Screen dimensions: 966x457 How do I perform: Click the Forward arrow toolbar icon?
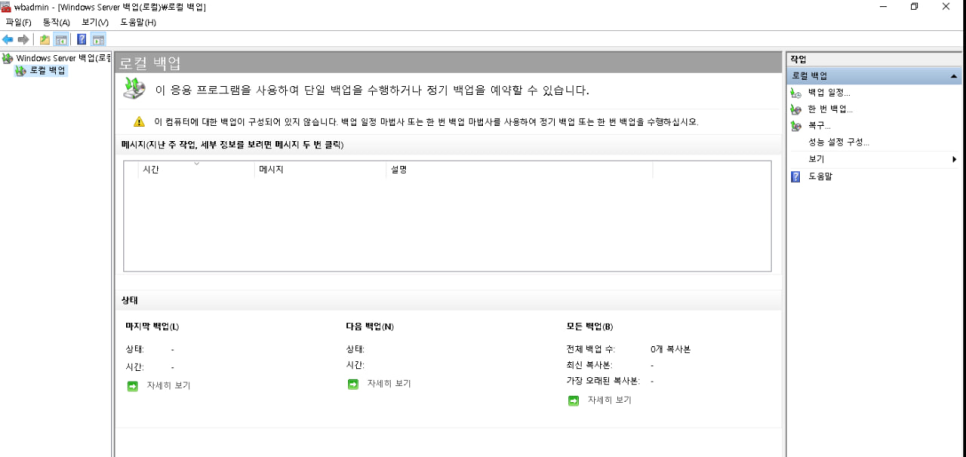tap(23, 40)
